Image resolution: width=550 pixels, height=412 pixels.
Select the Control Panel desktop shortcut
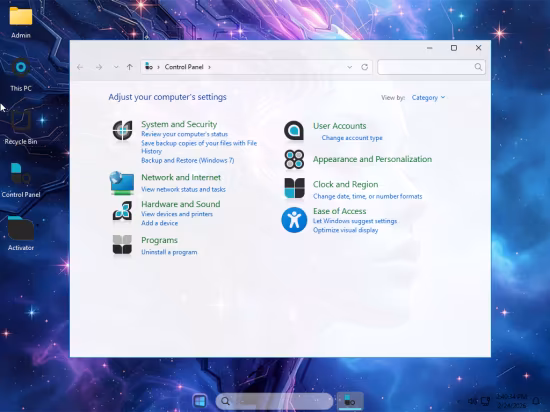click(x=21, y=181)
